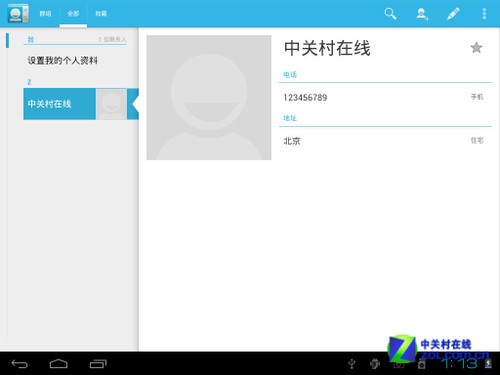Tap the contact name heading 中关村在线

pos(327,48)
